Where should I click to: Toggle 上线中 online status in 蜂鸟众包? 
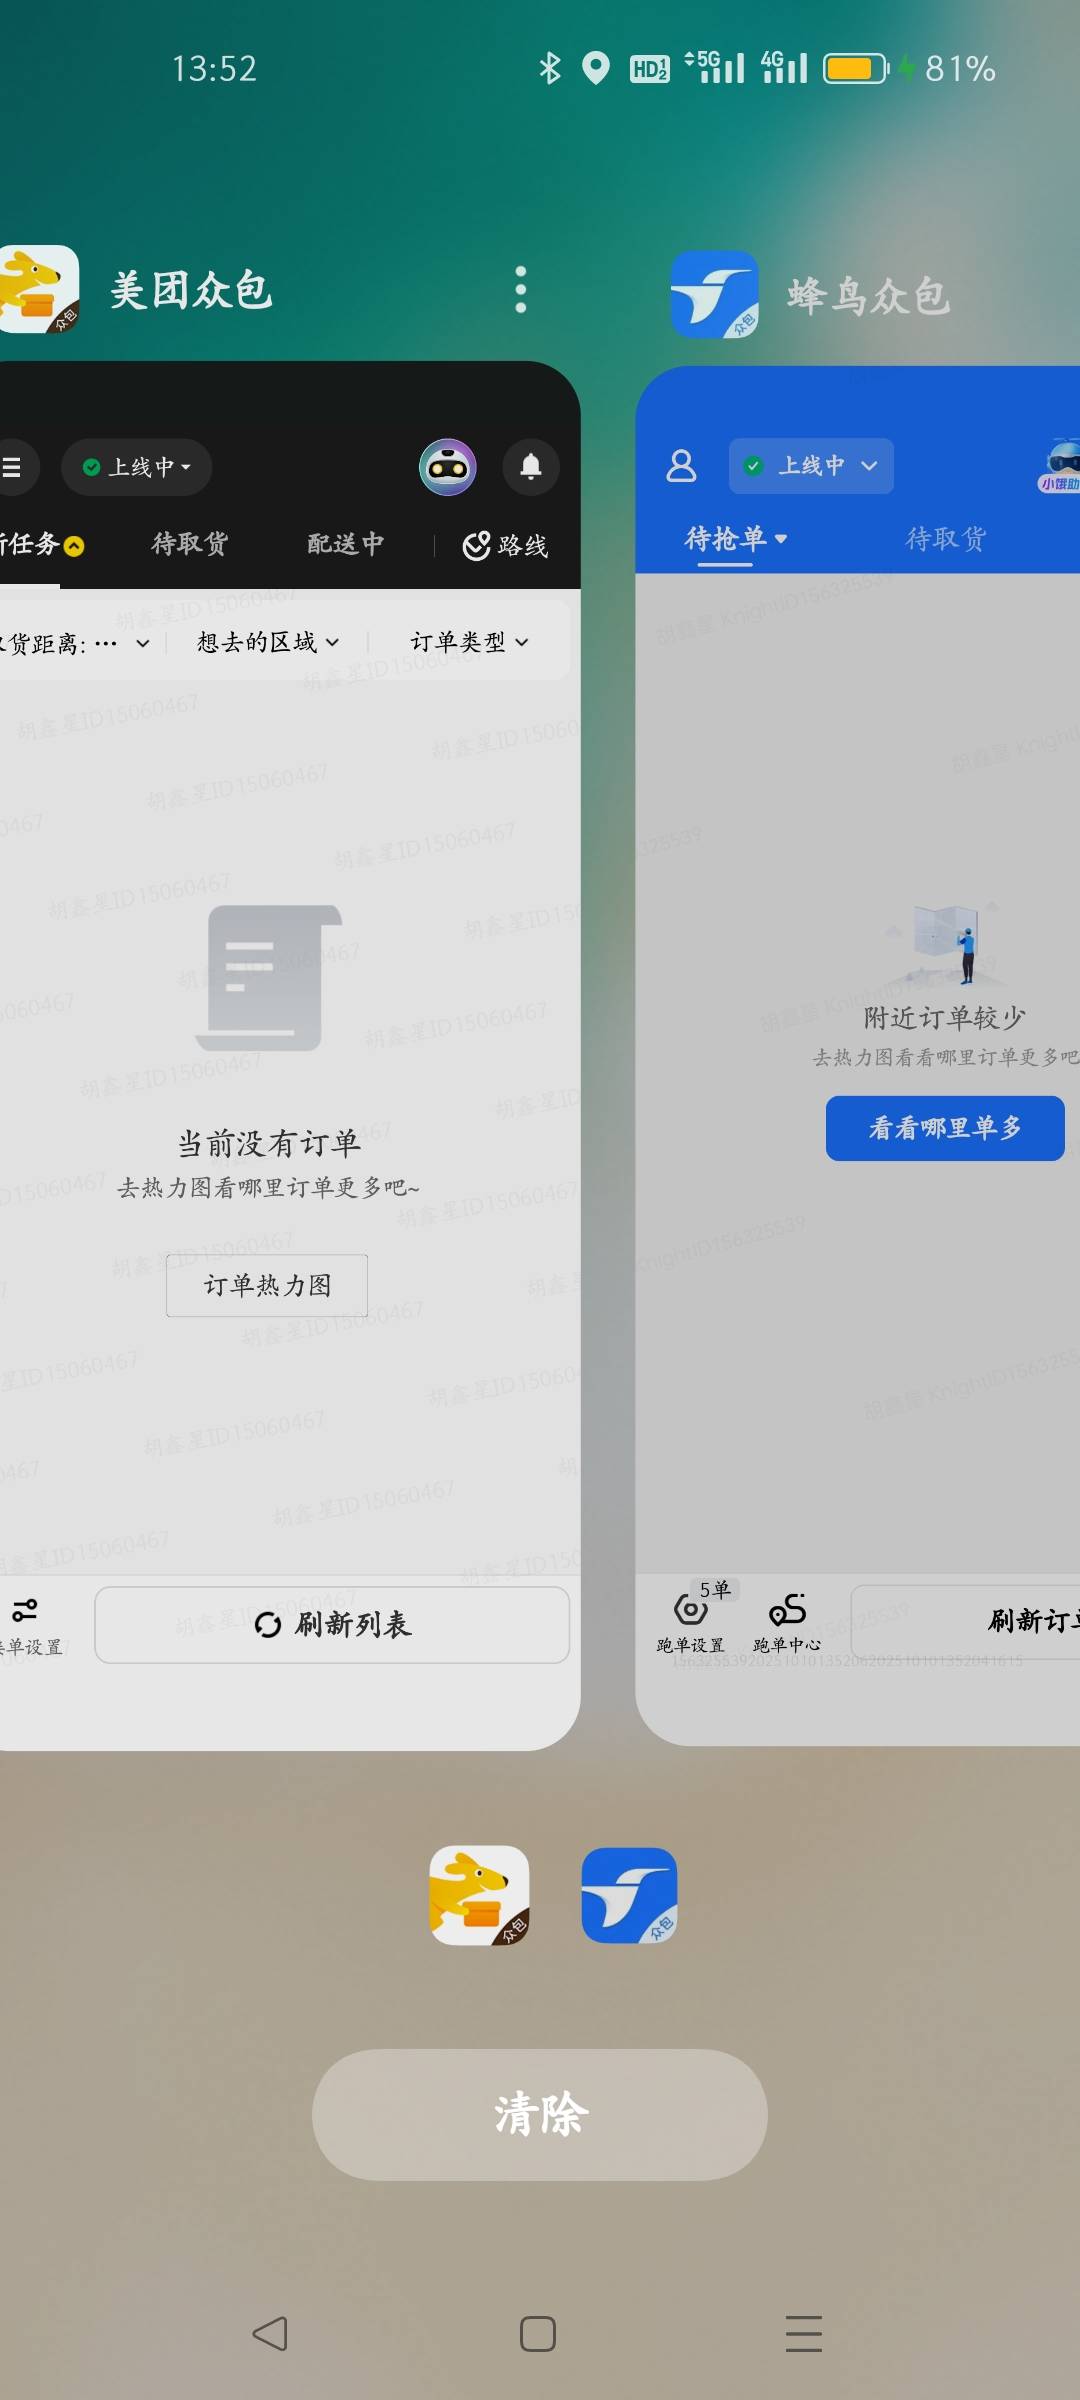[x=811, y=466]
